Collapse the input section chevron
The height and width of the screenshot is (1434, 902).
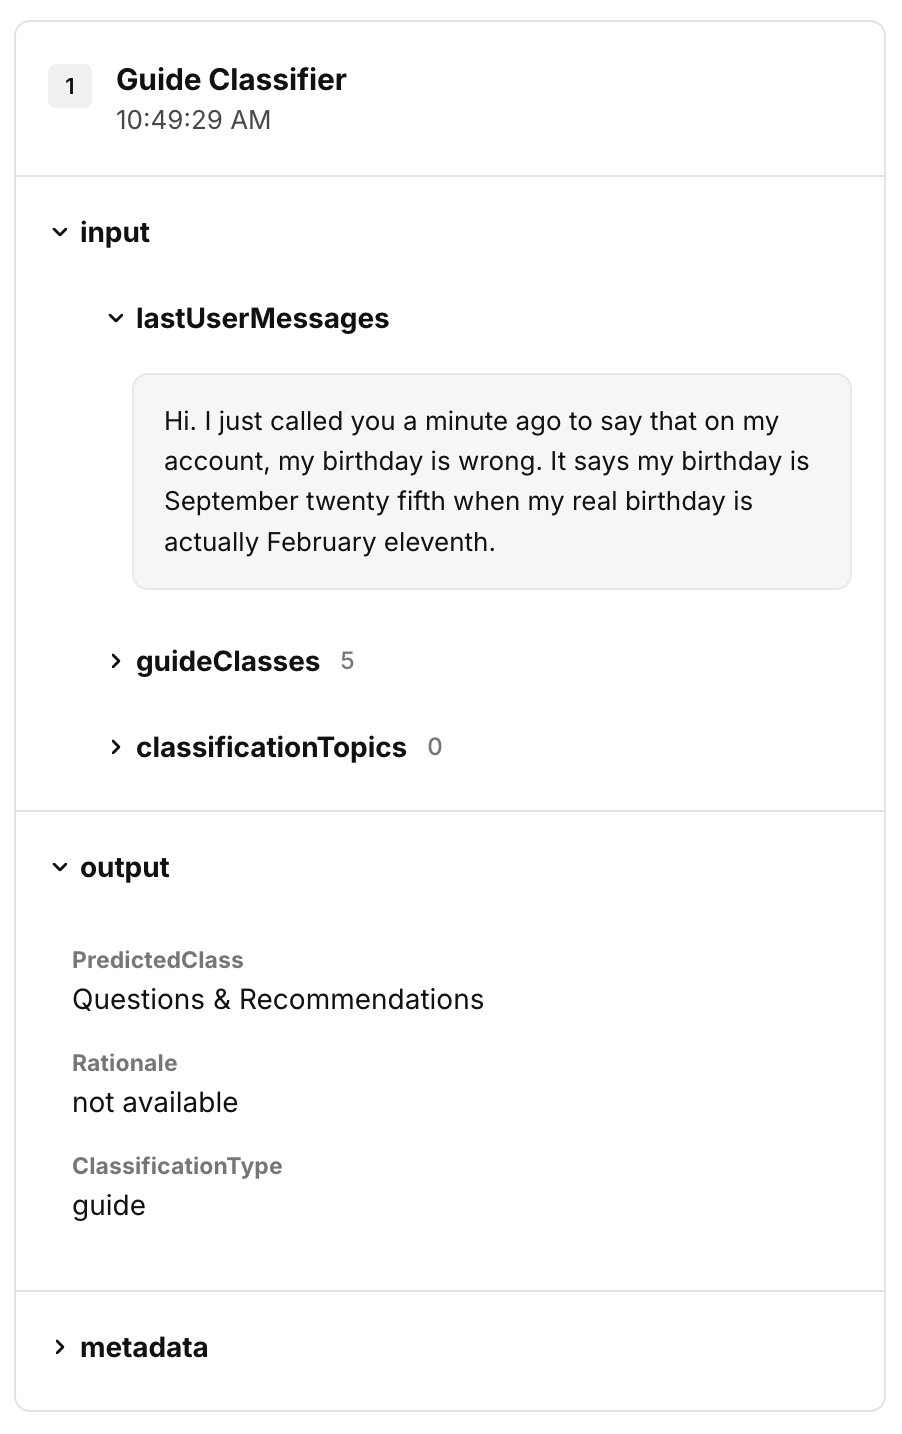[x=60, y=233]
